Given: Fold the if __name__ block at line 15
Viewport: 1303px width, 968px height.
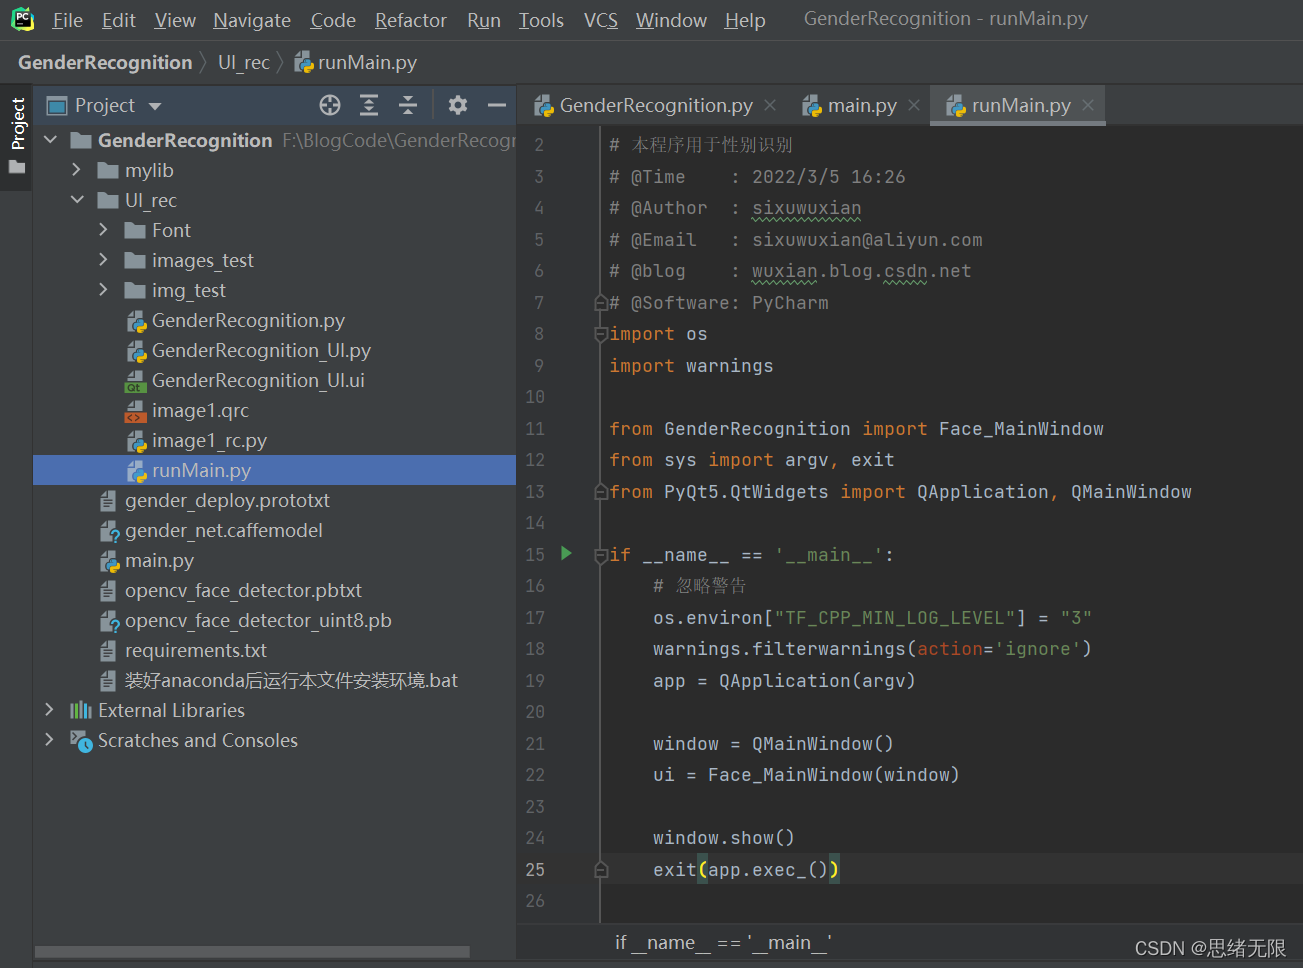Looking at the screenshot, I should click(x=600, y=555).
